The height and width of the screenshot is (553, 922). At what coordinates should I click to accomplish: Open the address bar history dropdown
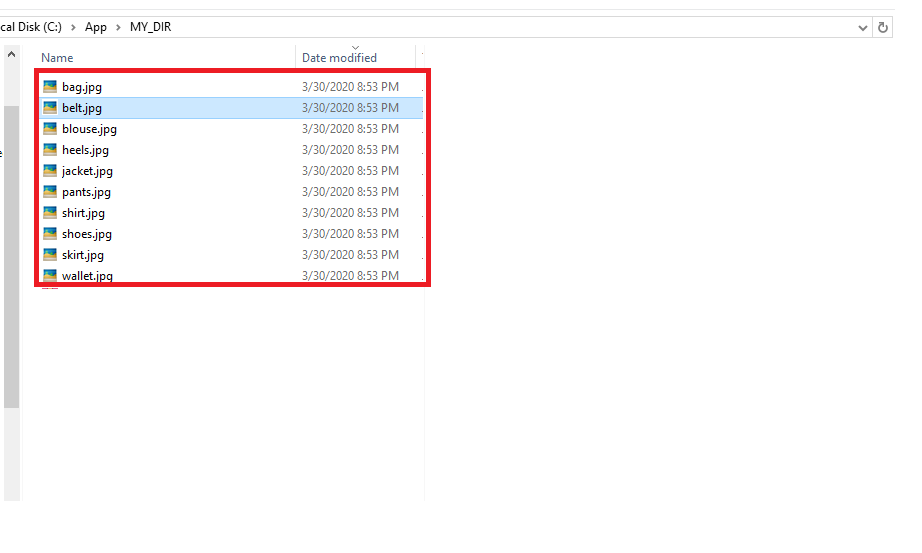point(863,27)
